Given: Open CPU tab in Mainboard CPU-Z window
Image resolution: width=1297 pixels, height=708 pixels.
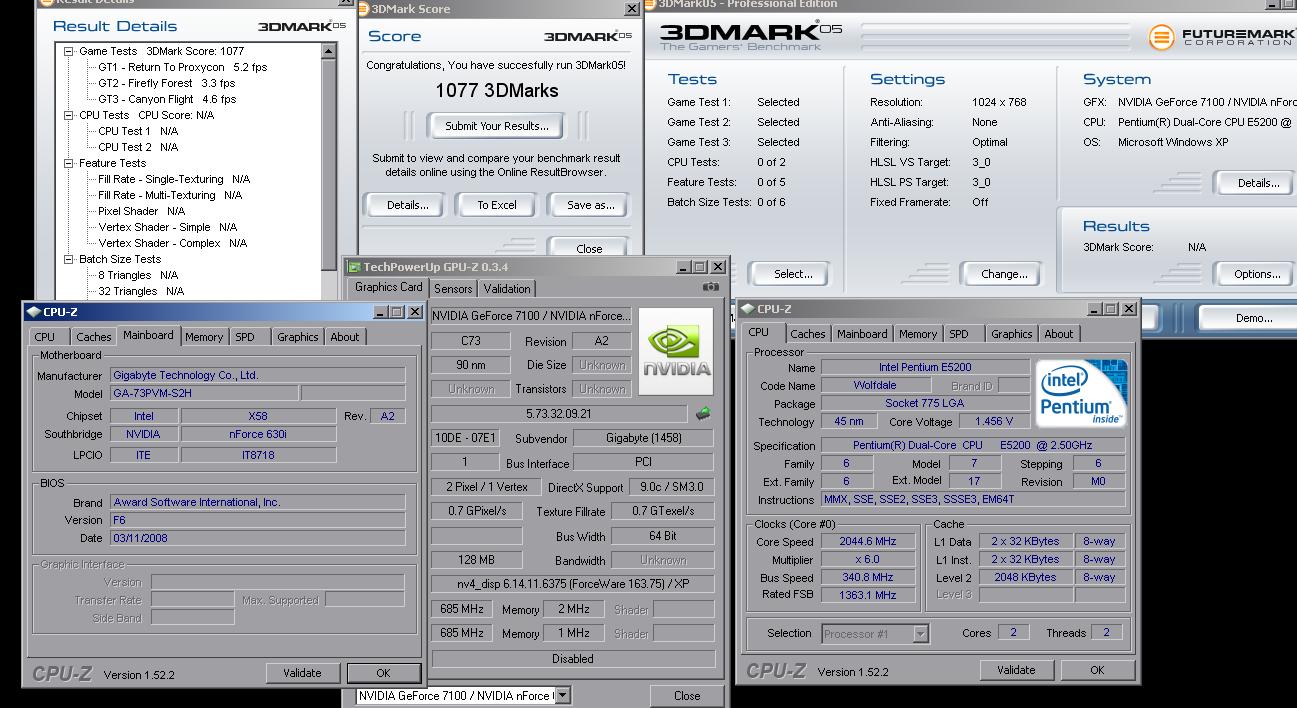Looking at the screenshot, I should click(x=45, y=337).
